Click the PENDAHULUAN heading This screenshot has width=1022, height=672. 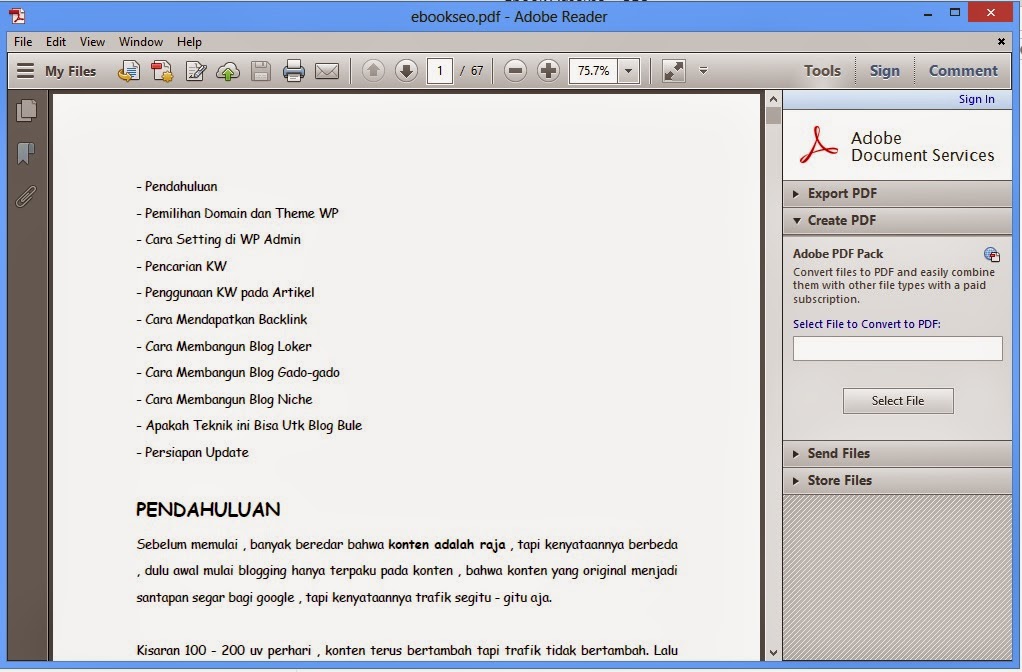[208, 510]
